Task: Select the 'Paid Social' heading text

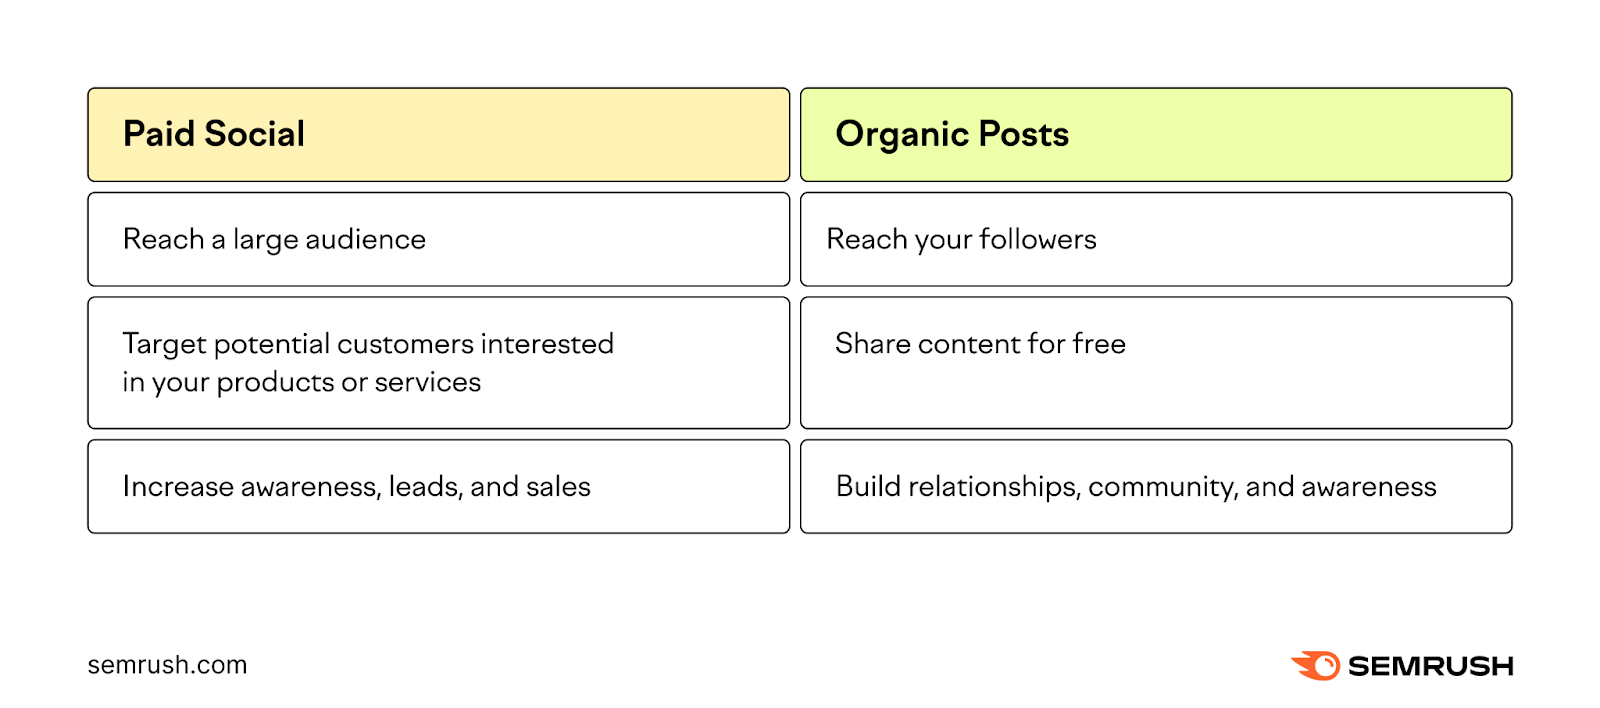Action: [x=214, y=134]
